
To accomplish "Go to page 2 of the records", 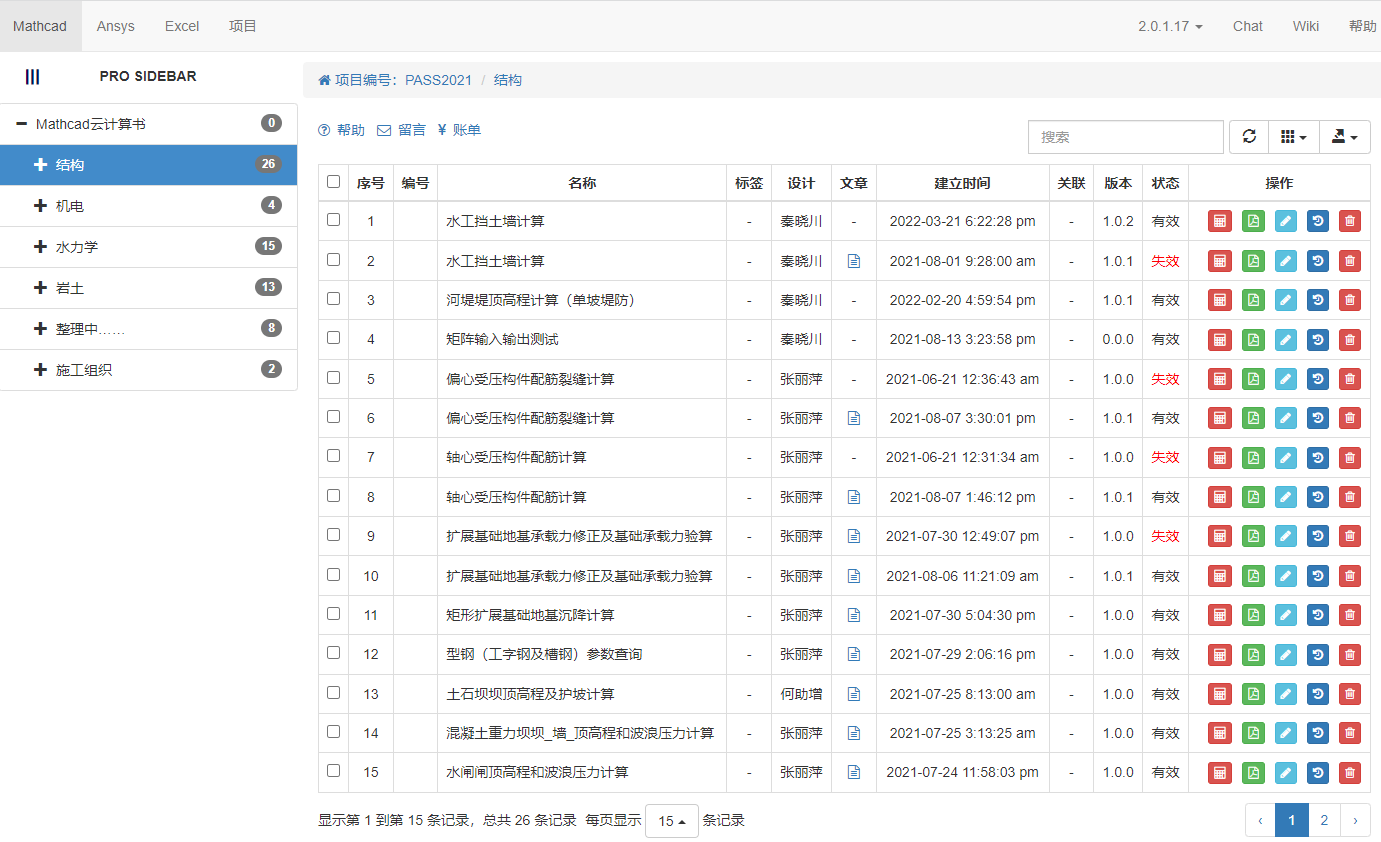I will click(x=1324, y=820).
